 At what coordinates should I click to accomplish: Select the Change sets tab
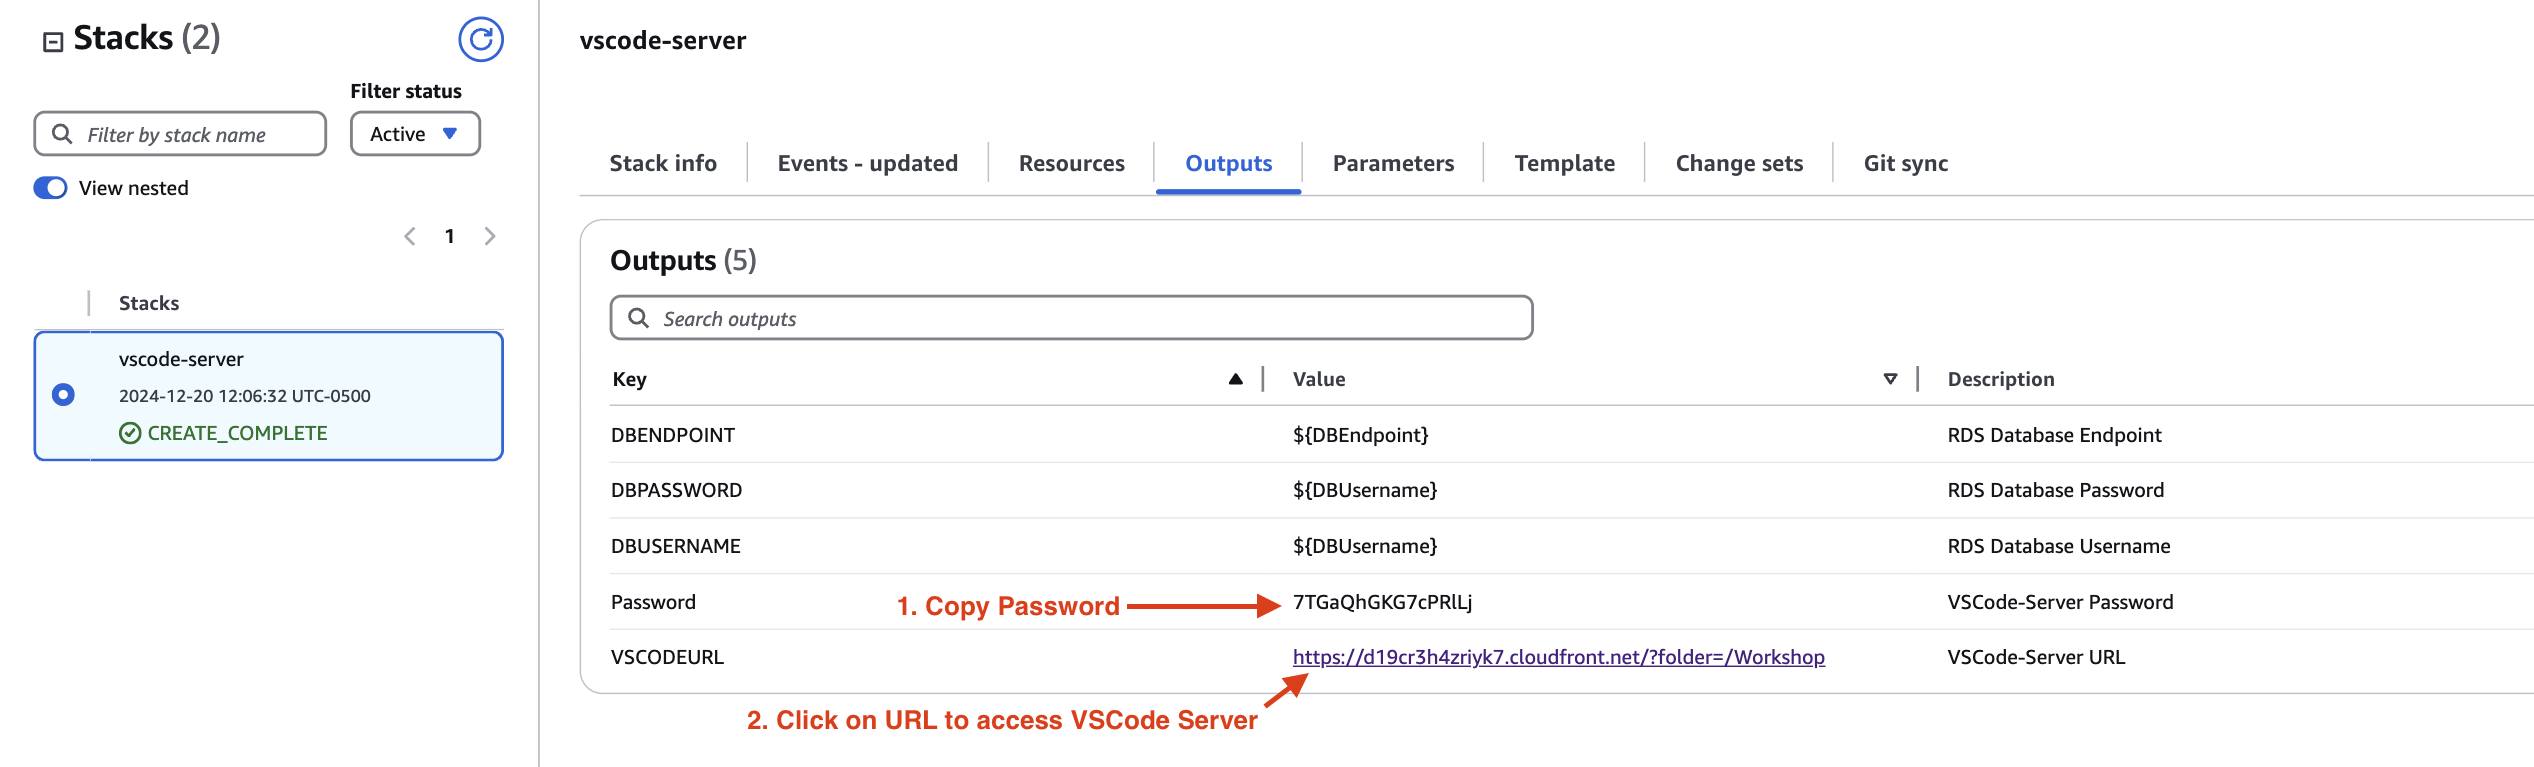point(1738,162)
